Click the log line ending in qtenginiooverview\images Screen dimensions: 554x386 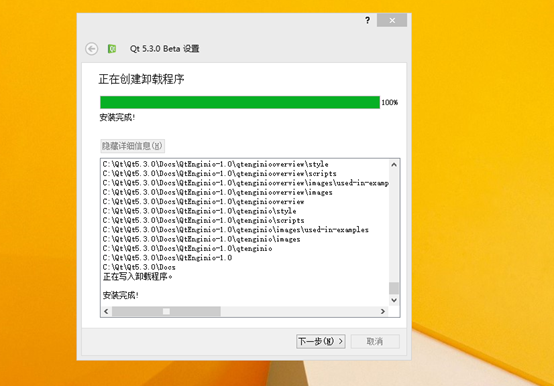coord(217,192)
